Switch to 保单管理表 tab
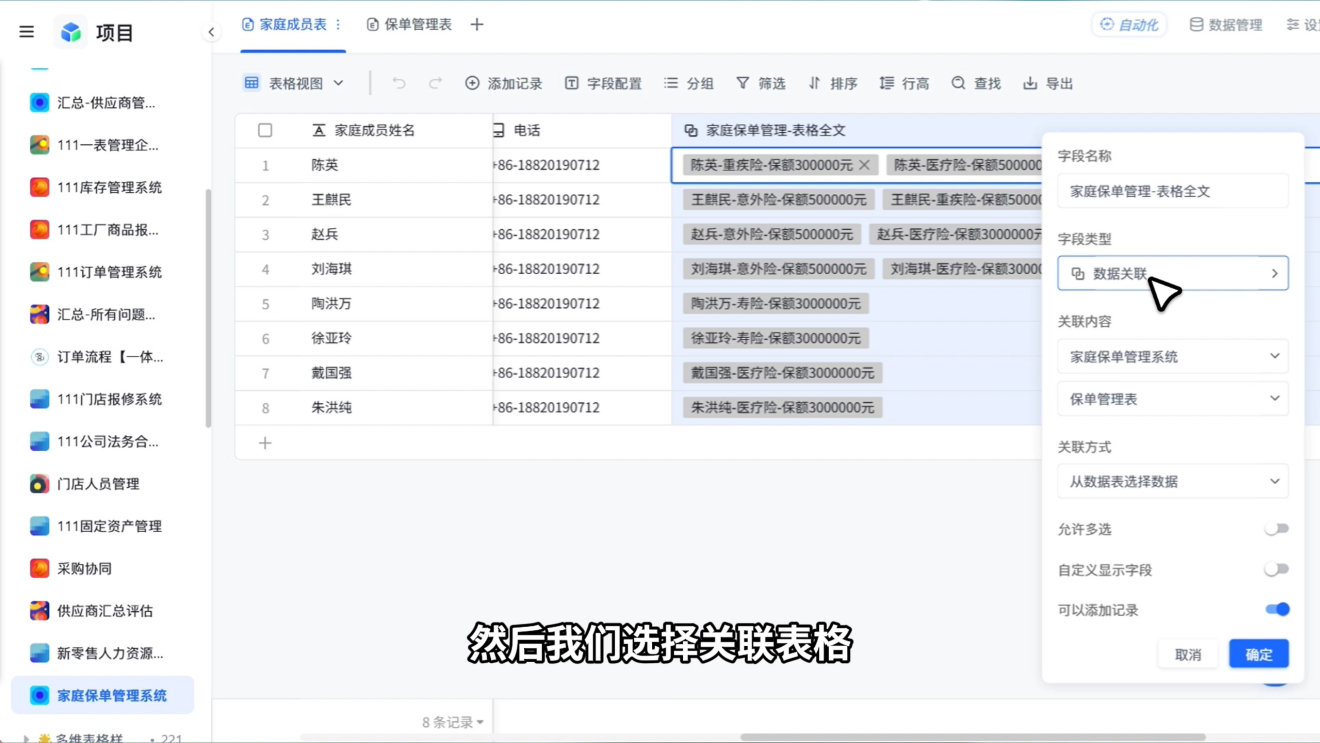 coord(409,24)
